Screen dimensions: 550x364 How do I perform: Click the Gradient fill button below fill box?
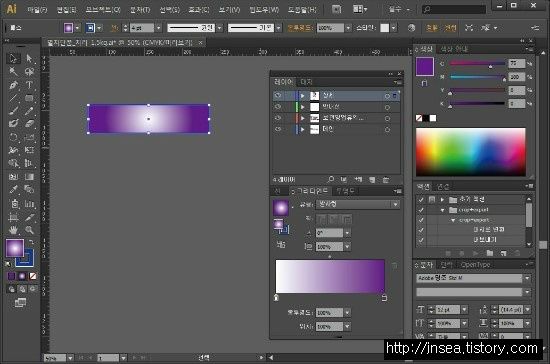point(22,276)
